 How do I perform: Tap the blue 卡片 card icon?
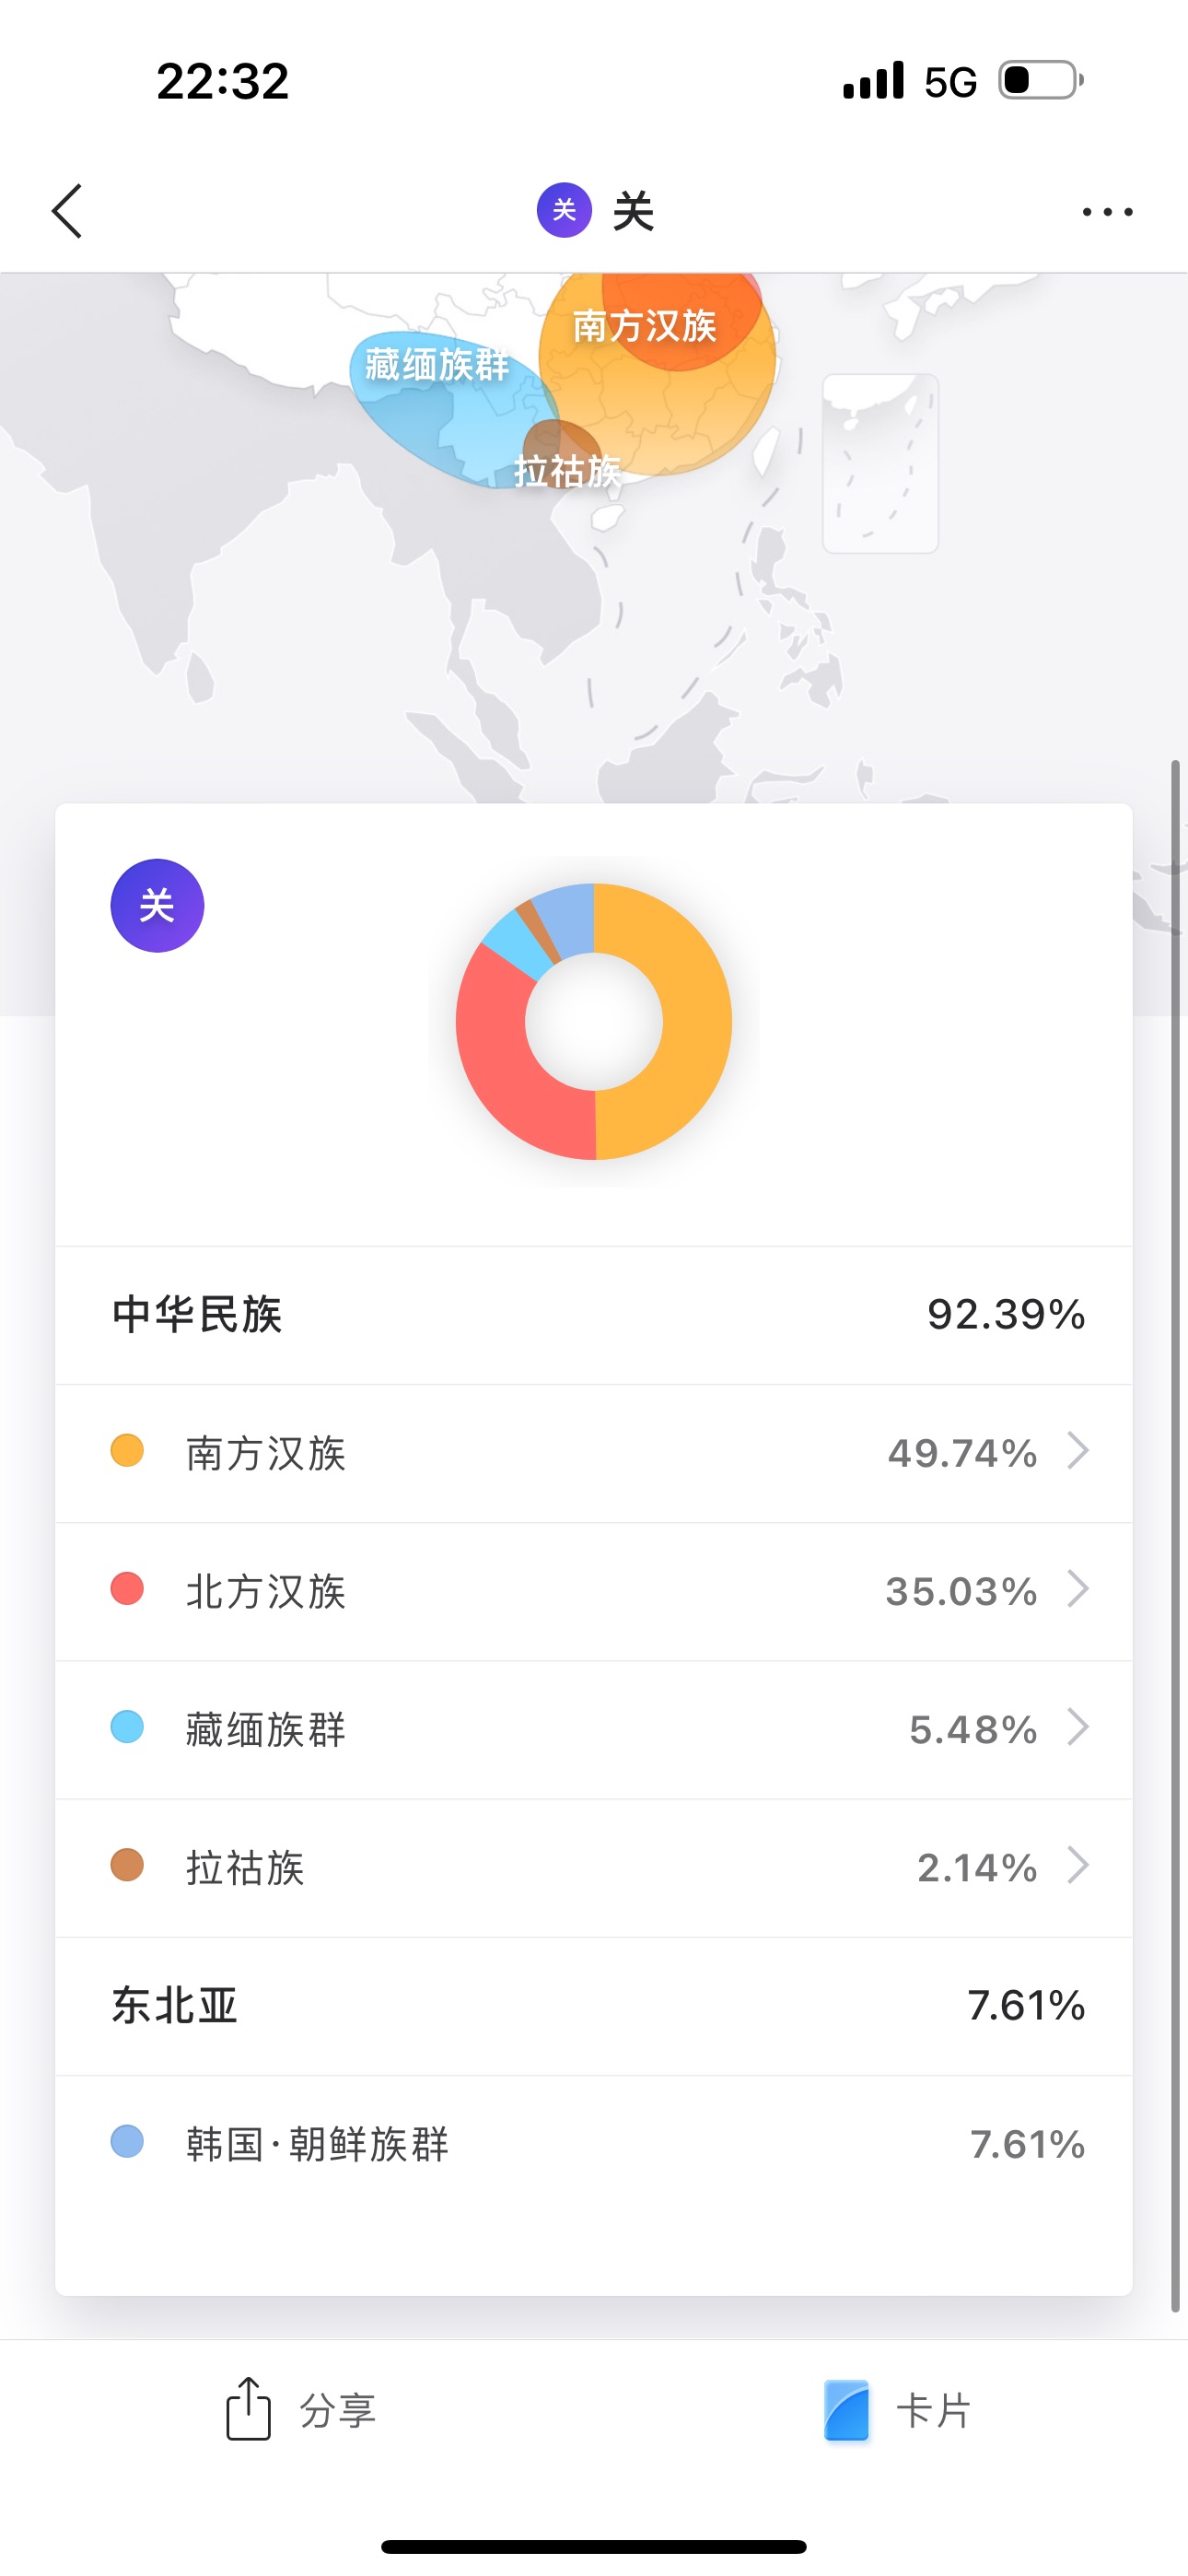click(x=846, y=2411)
